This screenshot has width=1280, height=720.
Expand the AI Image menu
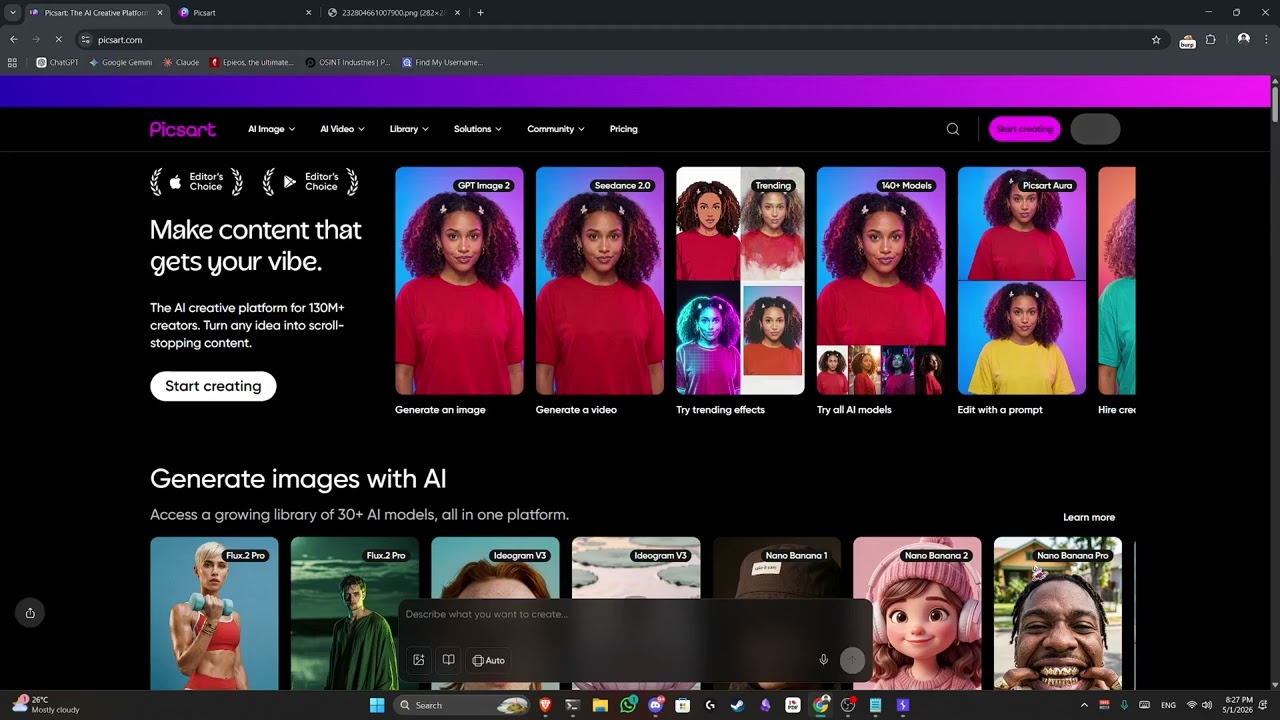pos(270,129)
